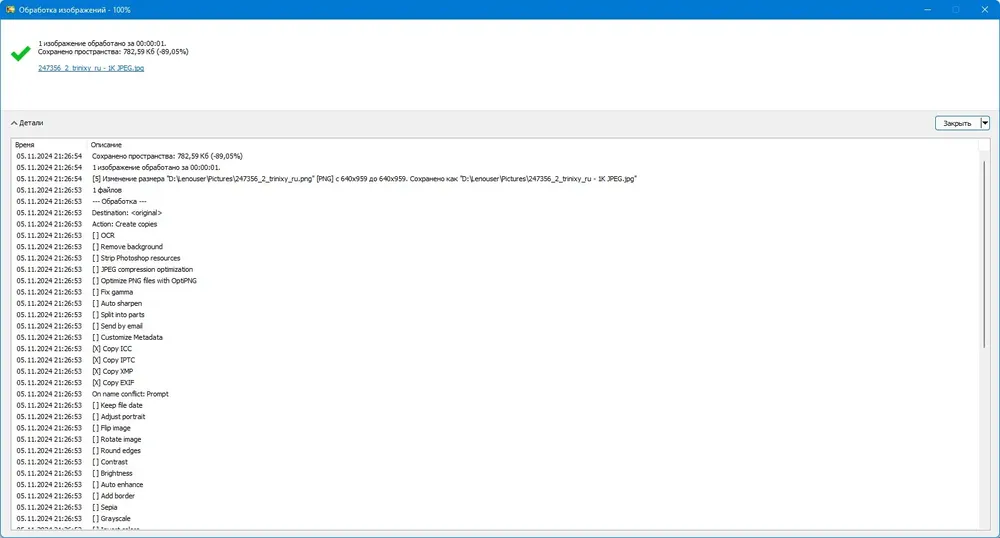Select the '[5] Изменение размера' log row
1000x538 pixels.
(x=495, y=178)
